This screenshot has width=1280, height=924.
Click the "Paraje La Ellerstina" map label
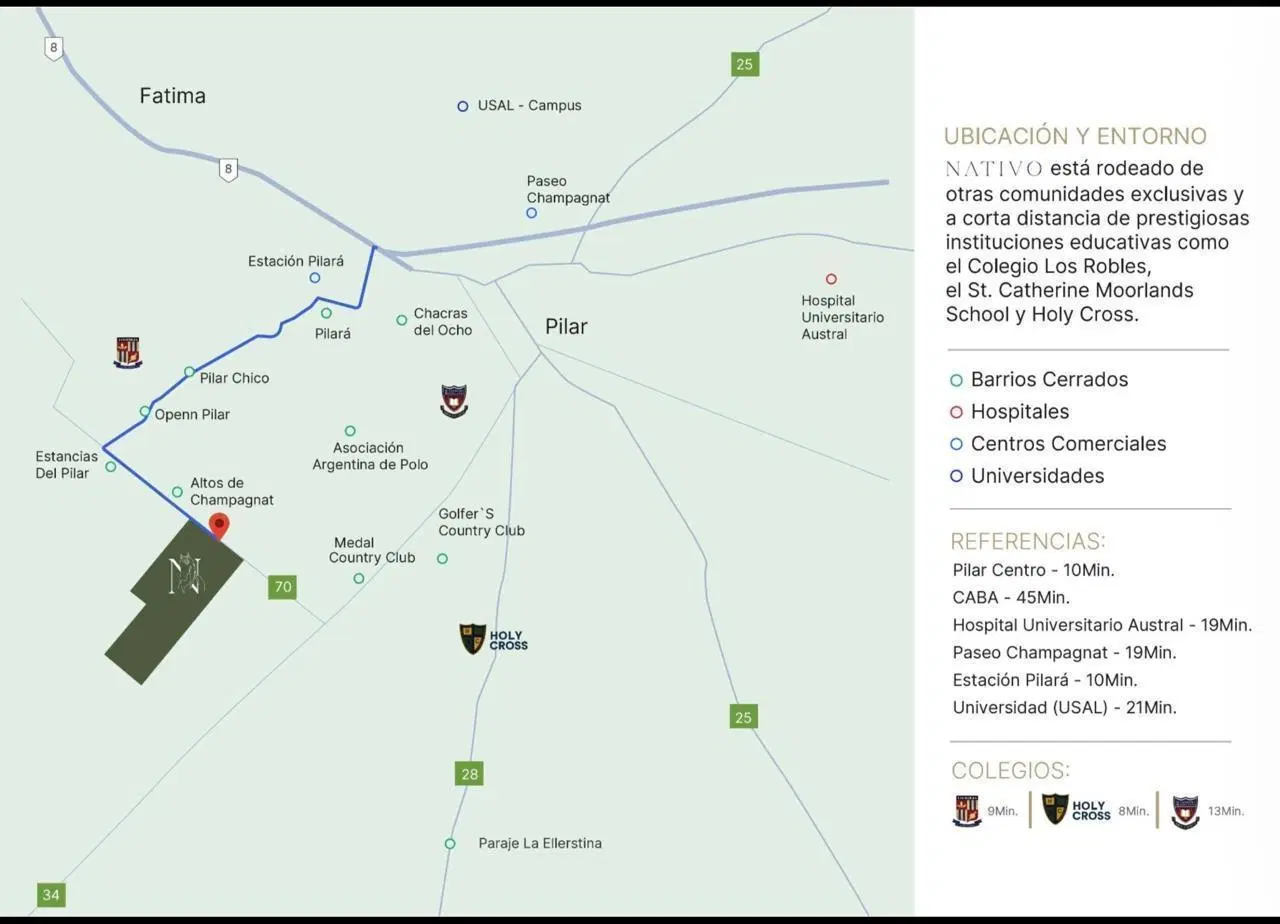540,844
